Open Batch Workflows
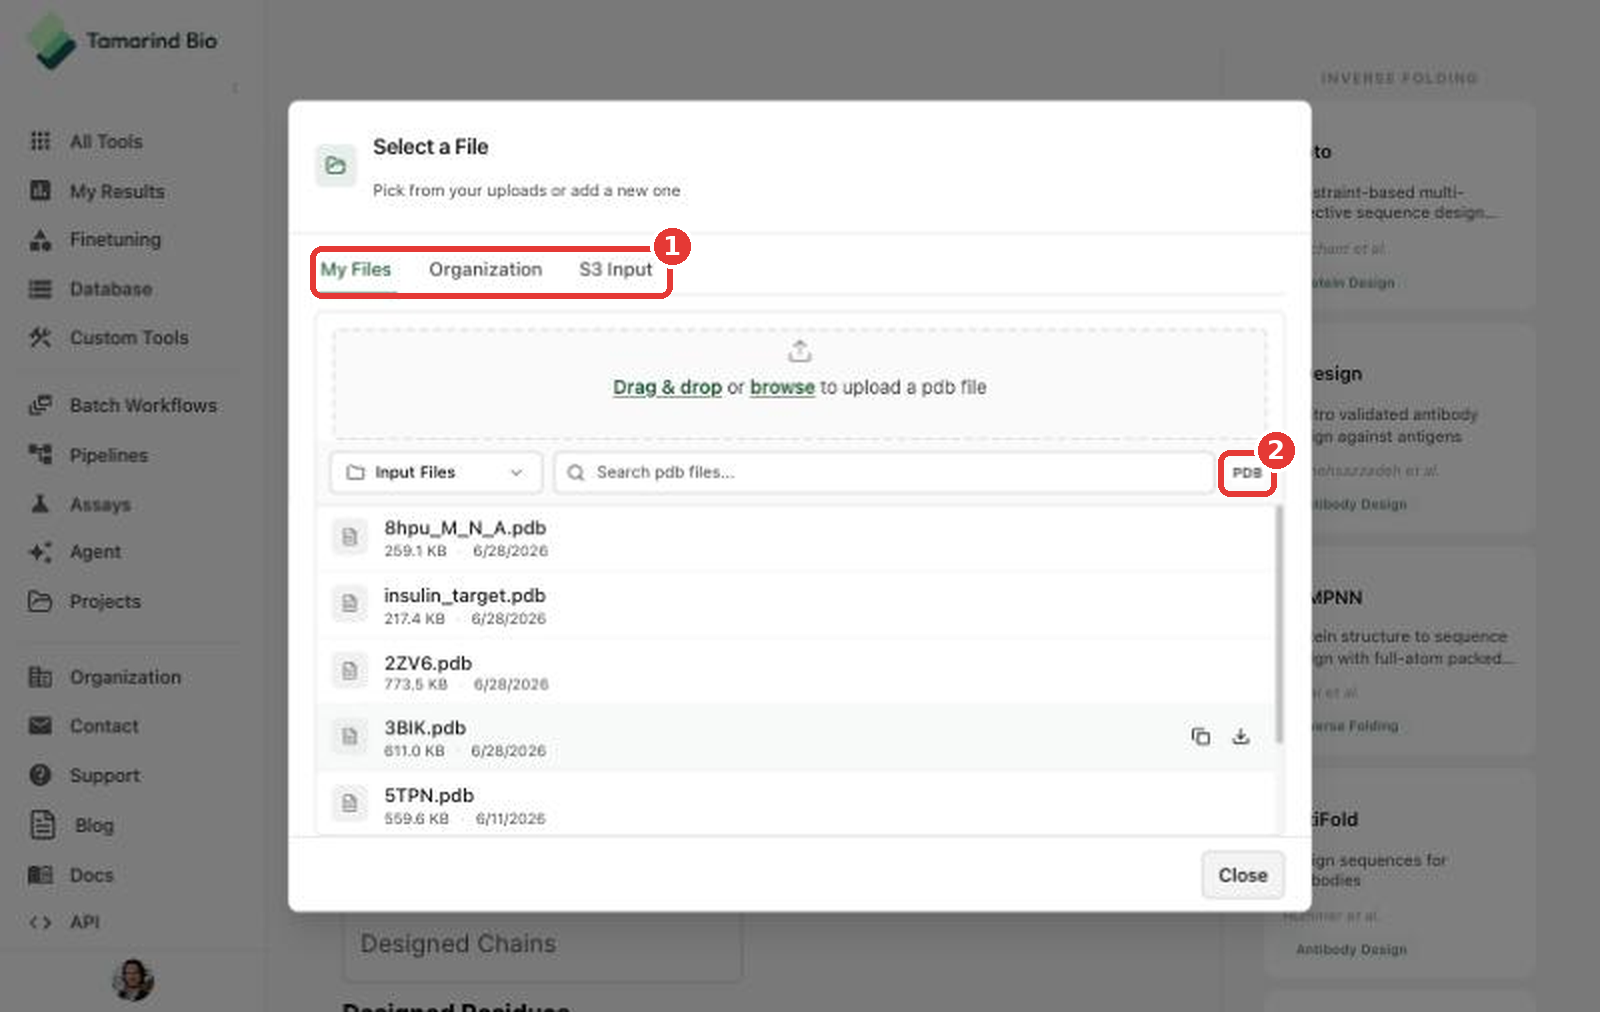 coord(123,405)
